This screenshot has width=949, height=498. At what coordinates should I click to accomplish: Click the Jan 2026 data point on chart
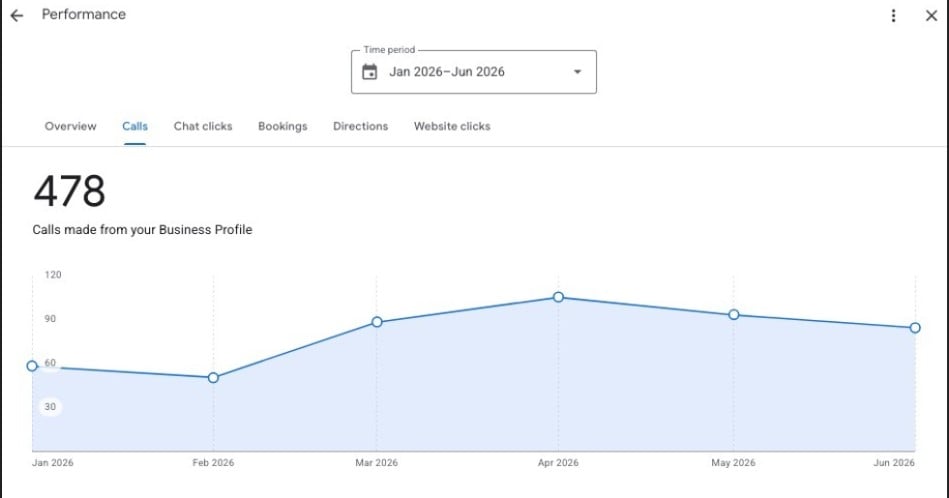(x=32, y=366)
